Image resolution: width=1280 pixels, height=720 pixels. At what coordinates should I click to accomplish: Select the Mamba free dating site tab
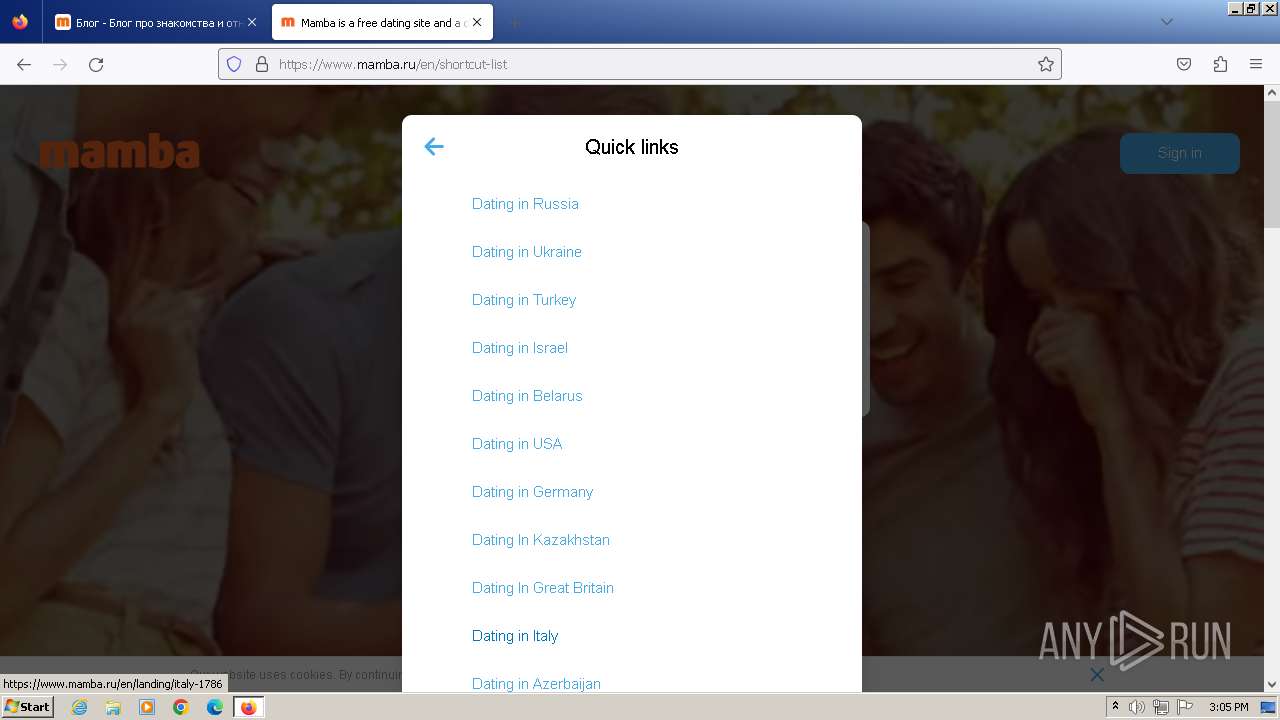pos(381,22)
